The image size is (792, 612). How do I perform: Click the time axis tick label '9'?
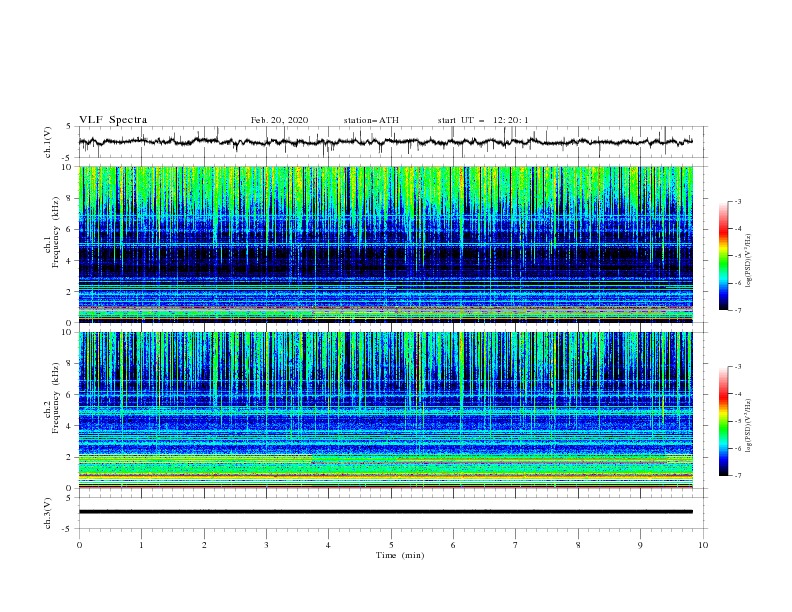[640, 545]
